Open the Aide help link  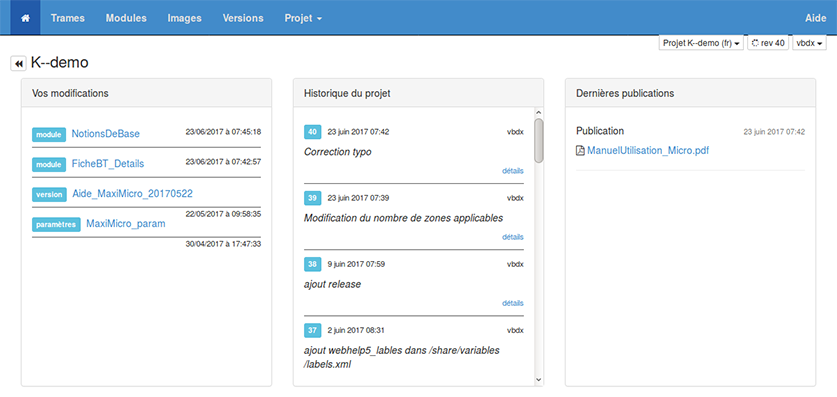pos(815,18)
